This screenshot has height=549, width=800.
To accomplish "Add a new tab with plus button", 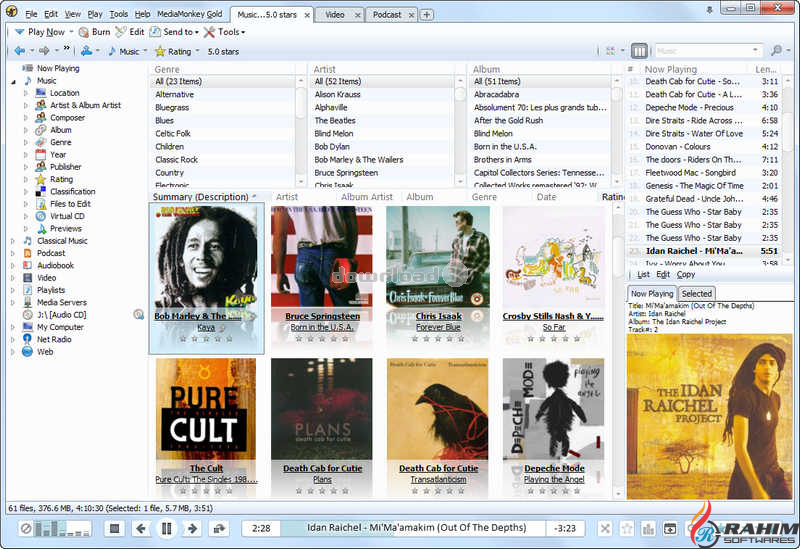I will point(427,15).
